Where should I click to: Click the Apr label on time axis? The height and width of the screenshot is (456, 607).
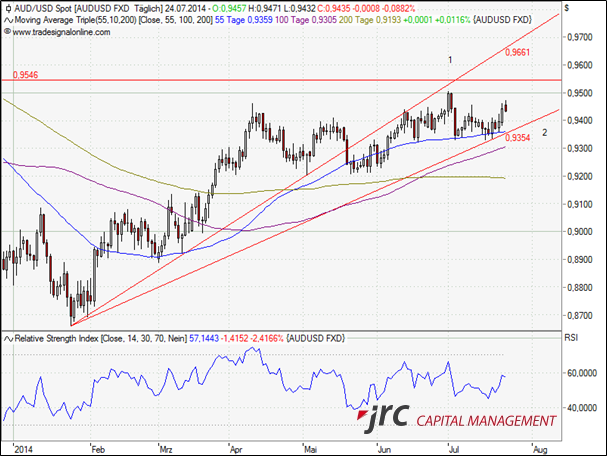point(235,448)
